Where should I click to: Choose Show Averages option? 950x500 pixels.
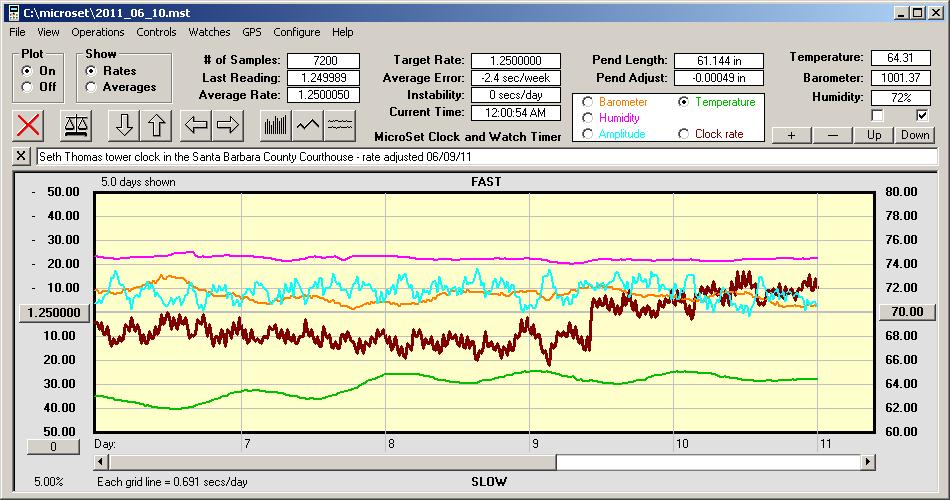pyautogui.click(x=91, y=87)
